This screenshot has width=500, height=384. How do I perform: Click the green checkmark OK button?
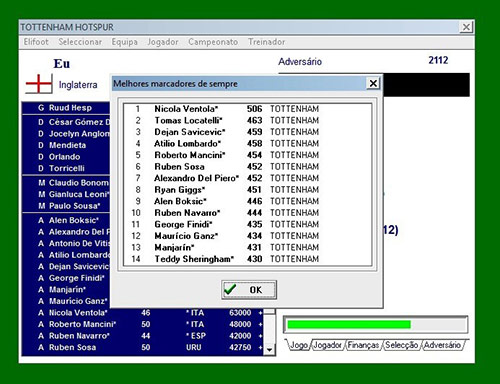pos(249,290)
